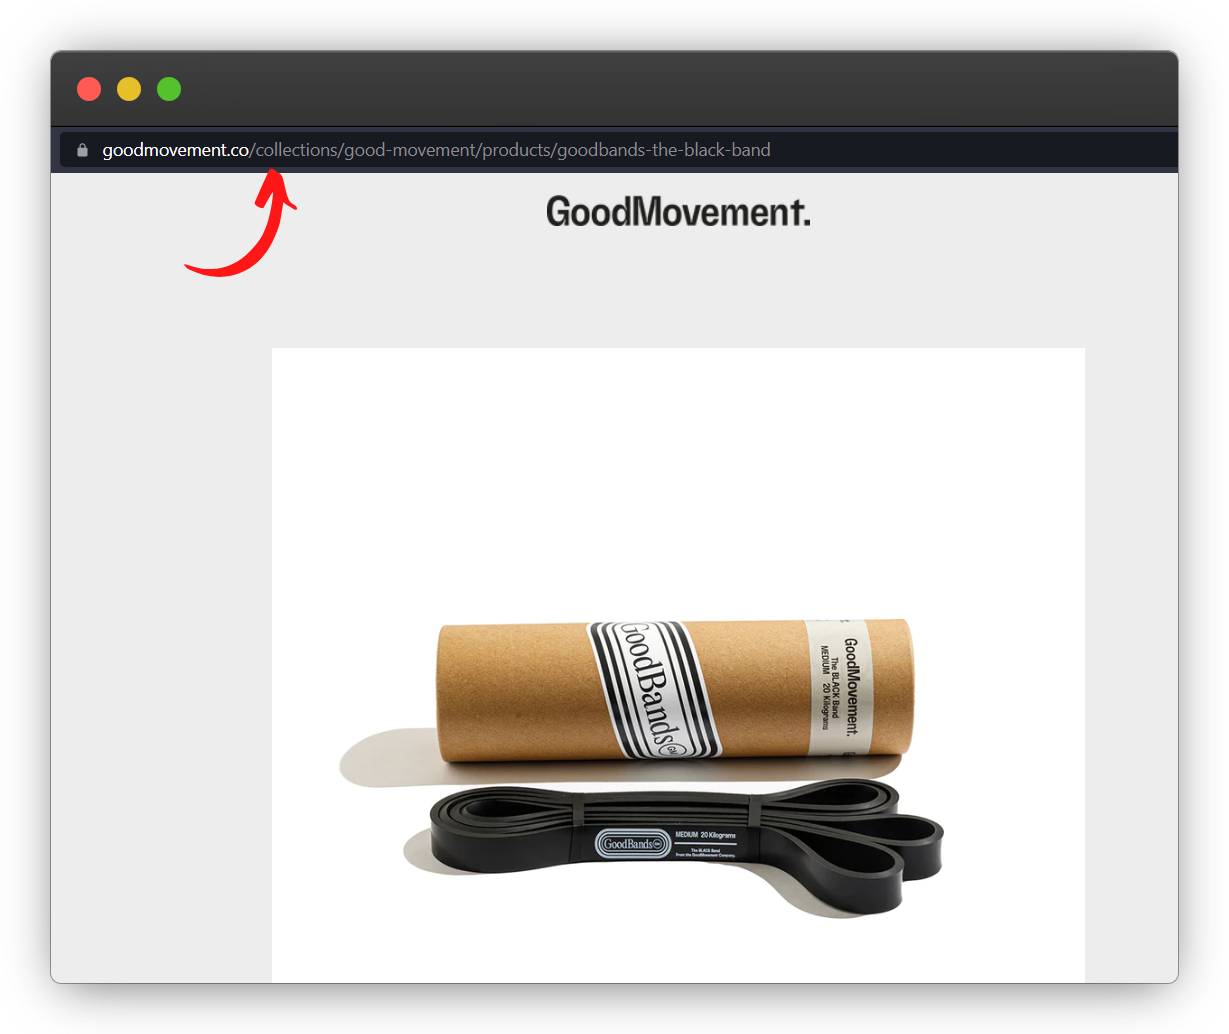Viewport: 1229px width, 1034px height.
Task: Click the black band product image
Action: pos(678,665)
